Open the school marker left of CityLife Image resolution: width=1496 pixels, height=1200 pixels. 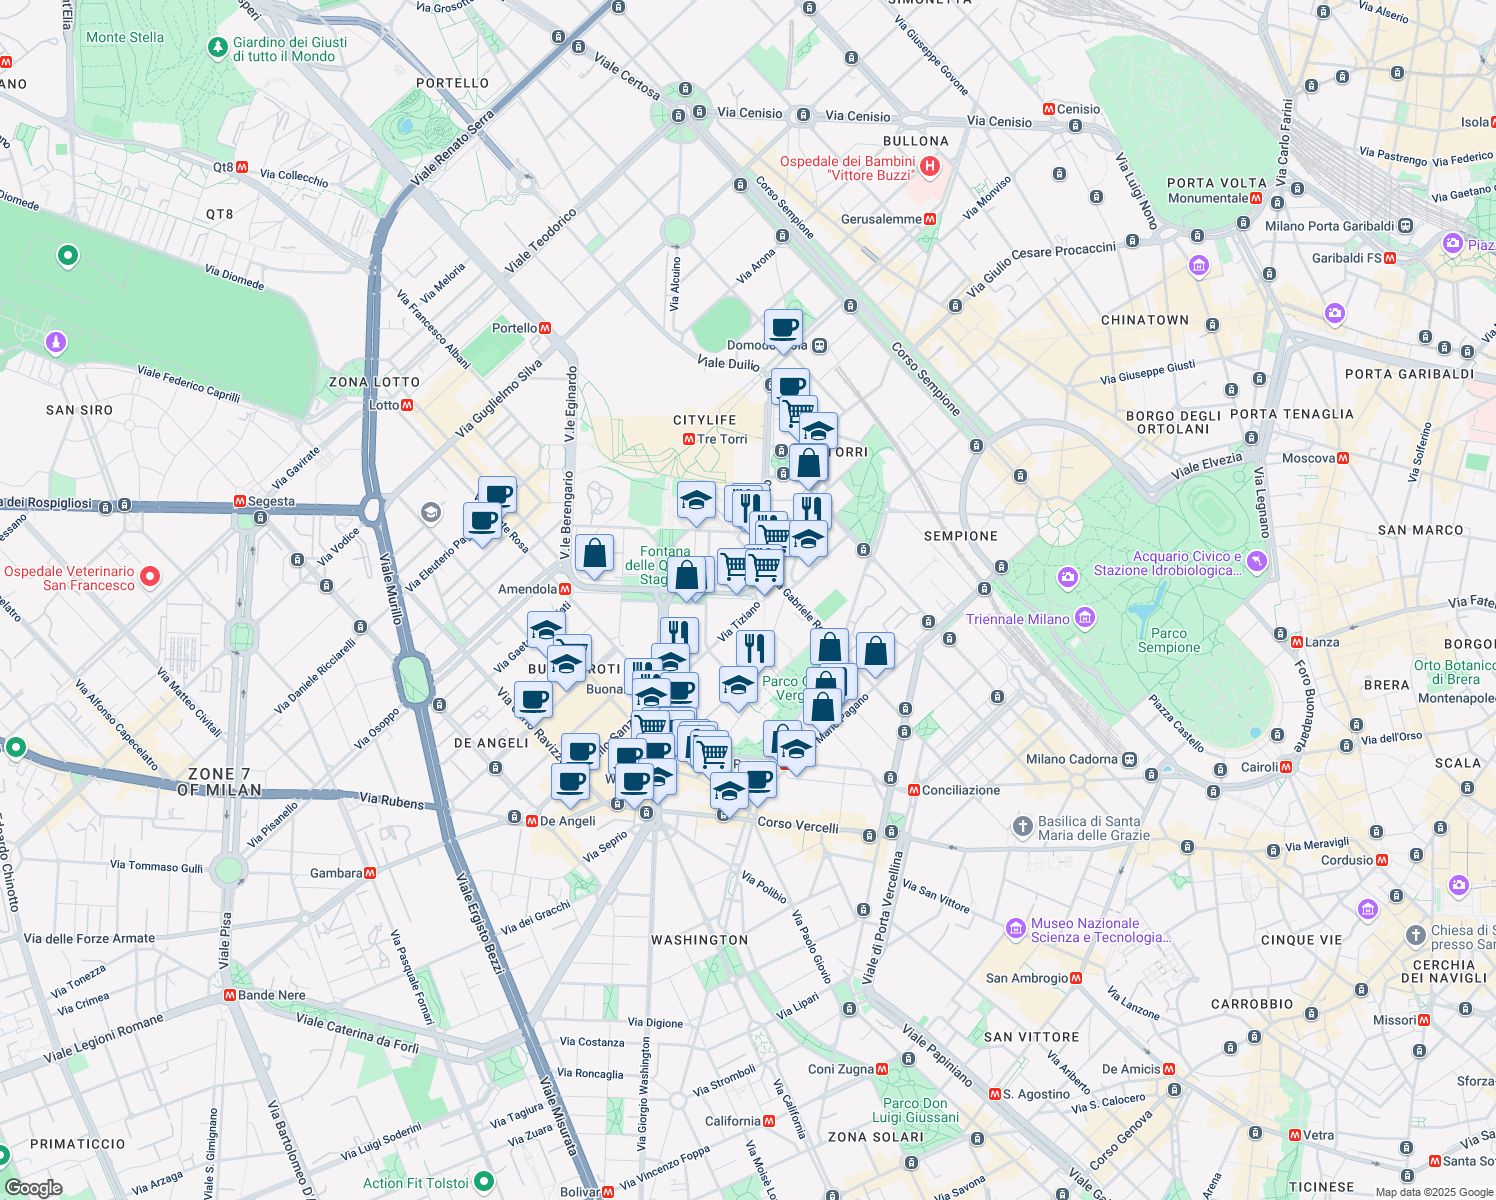[x=695, y=501]
